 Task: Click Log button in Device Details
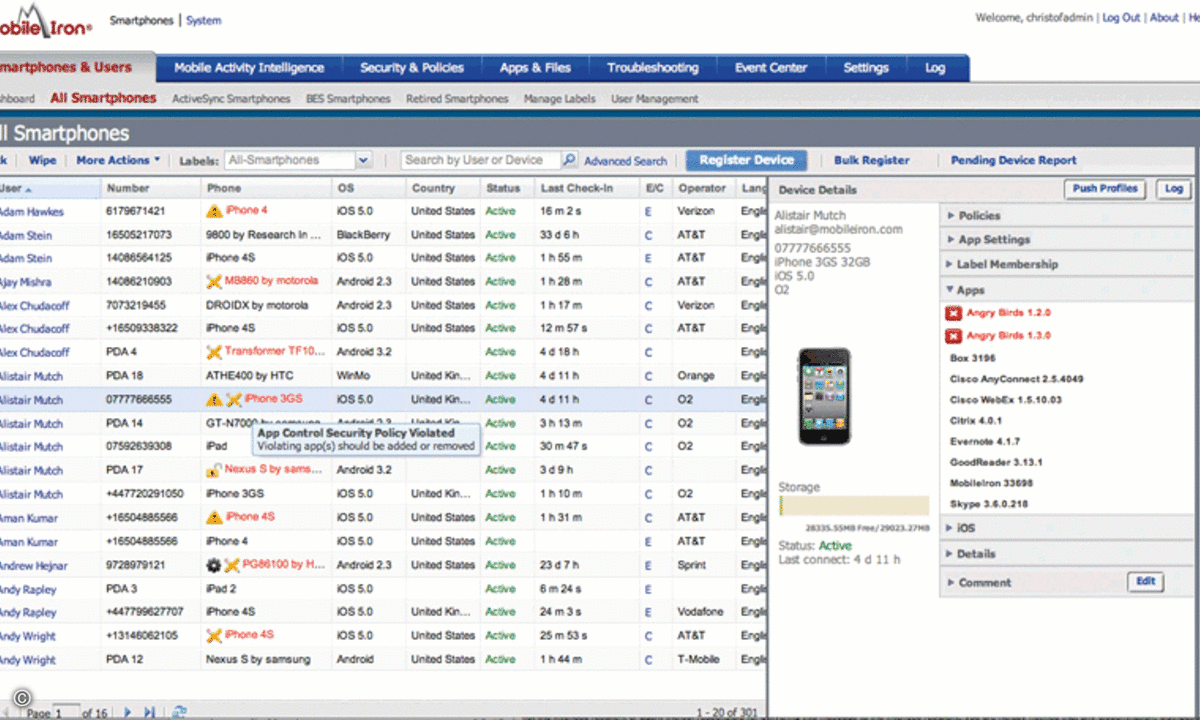(1173, 189)
